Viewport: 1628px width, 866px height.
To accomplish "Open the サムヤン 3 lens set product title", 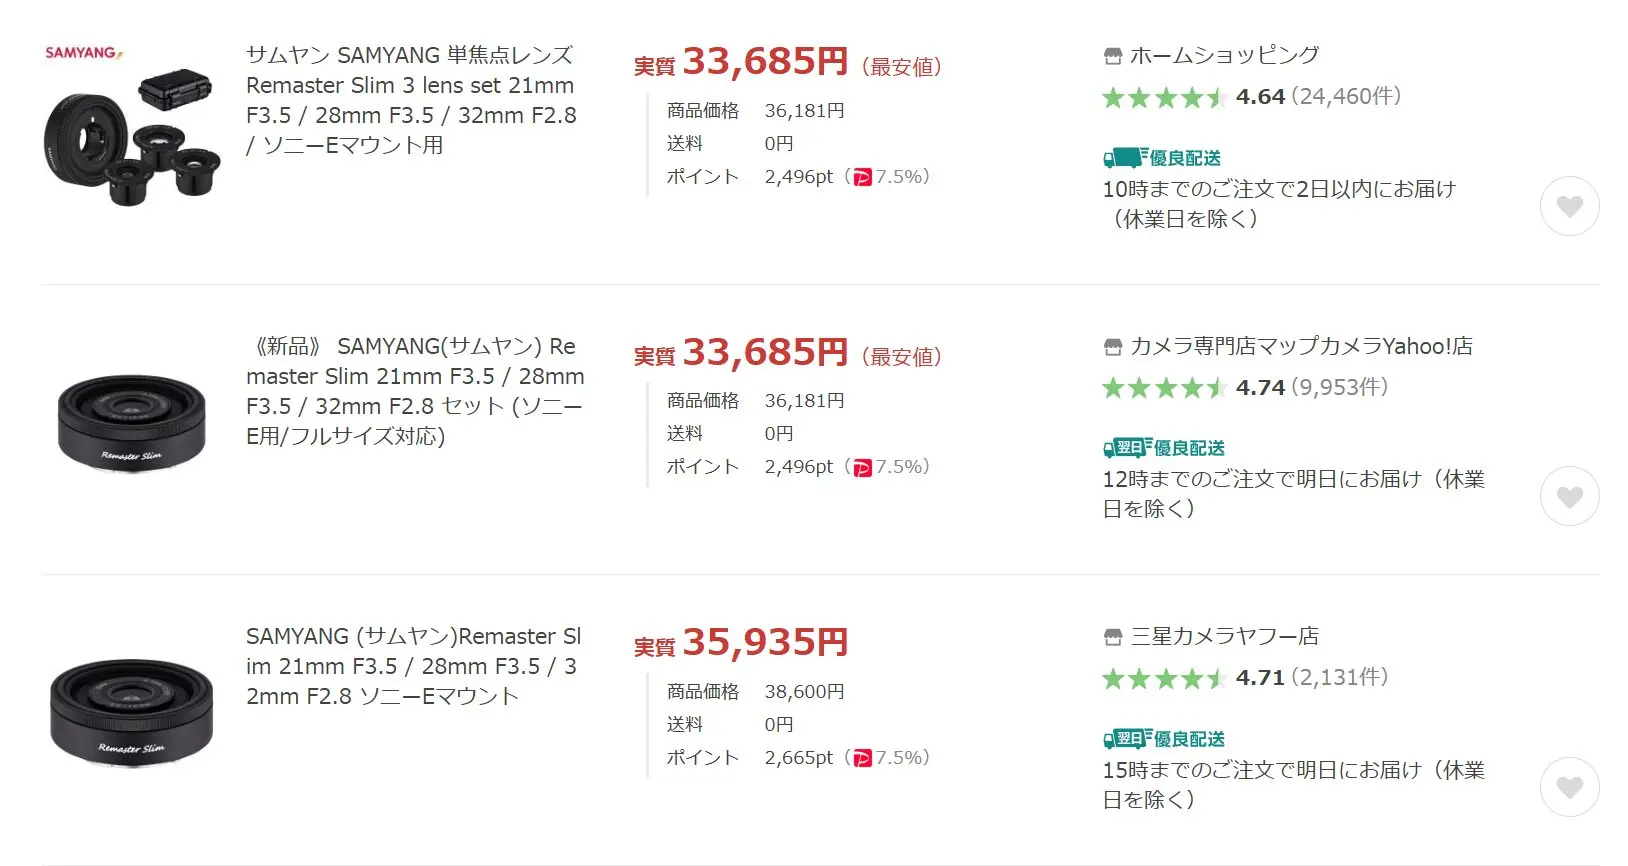I will 411,100.
